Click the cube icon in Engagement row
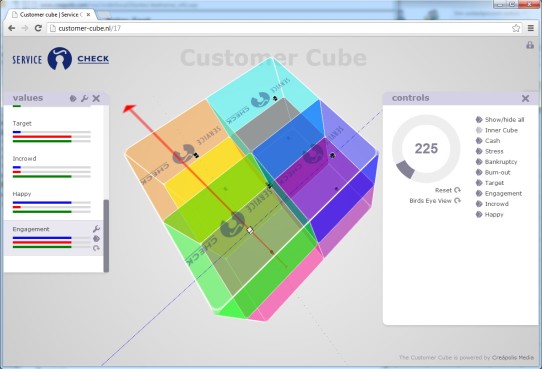Screen dimensions: 542x369 (x=96, y=238)
